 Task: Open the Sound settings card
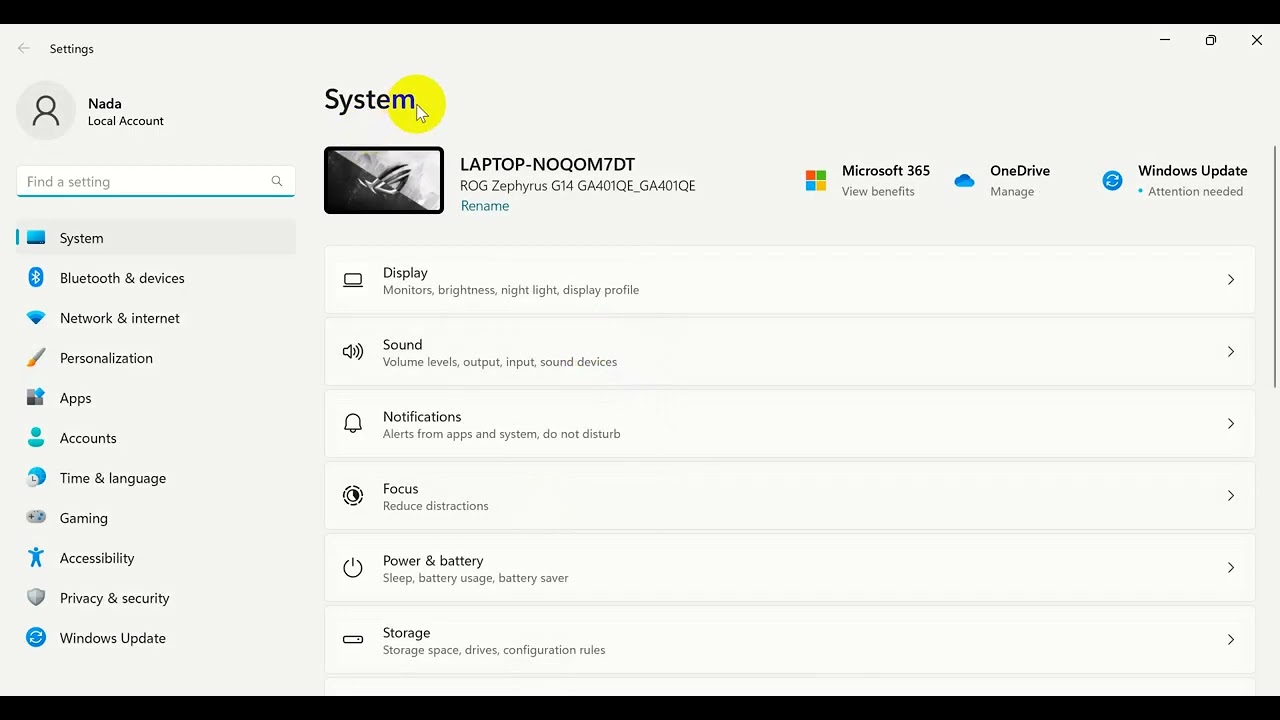pyautogui.click(x=790, y=352)
